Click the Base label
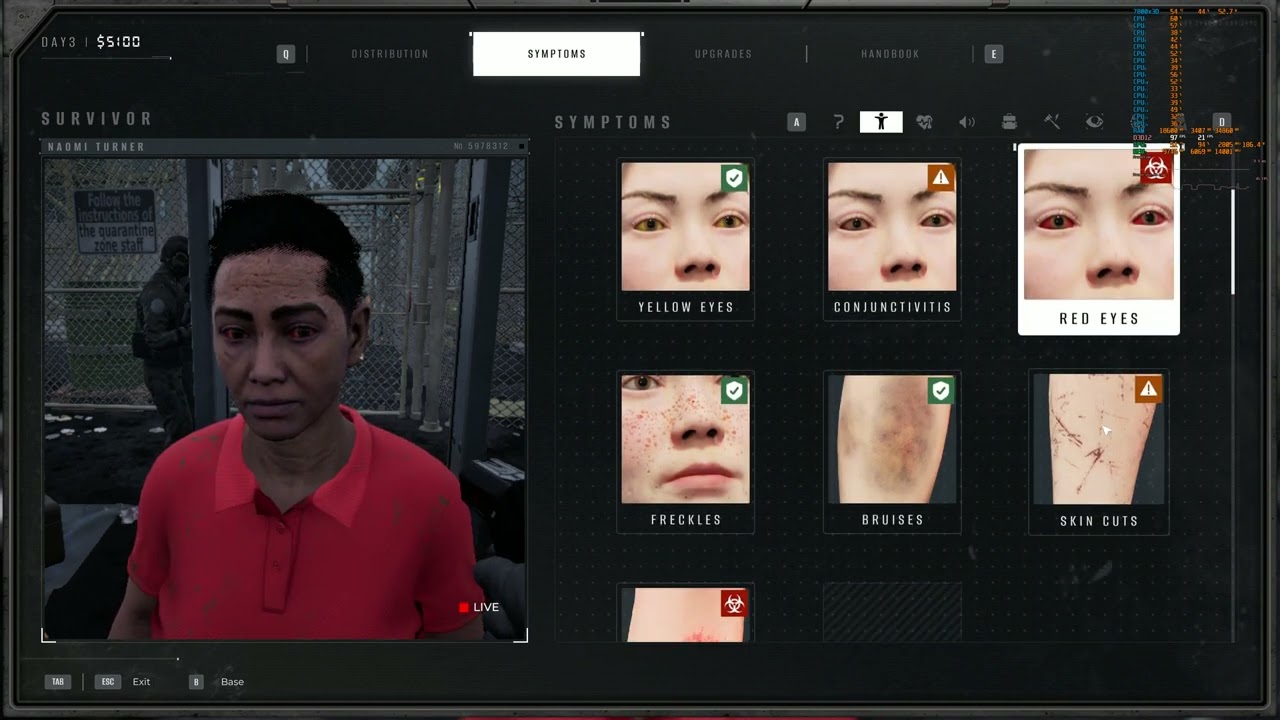The width and height of the screenshot is (1280, 720). click(232, 682)
